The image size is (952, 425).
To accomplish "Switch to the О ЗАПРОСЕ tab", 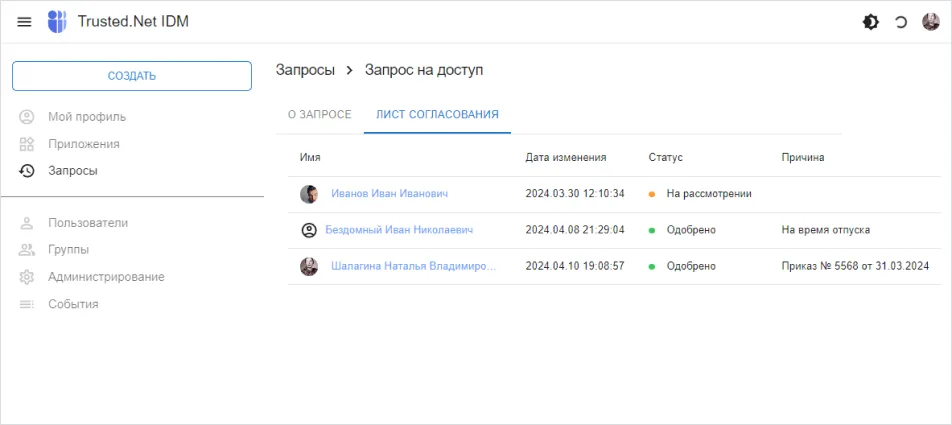I will click(320, 115).
